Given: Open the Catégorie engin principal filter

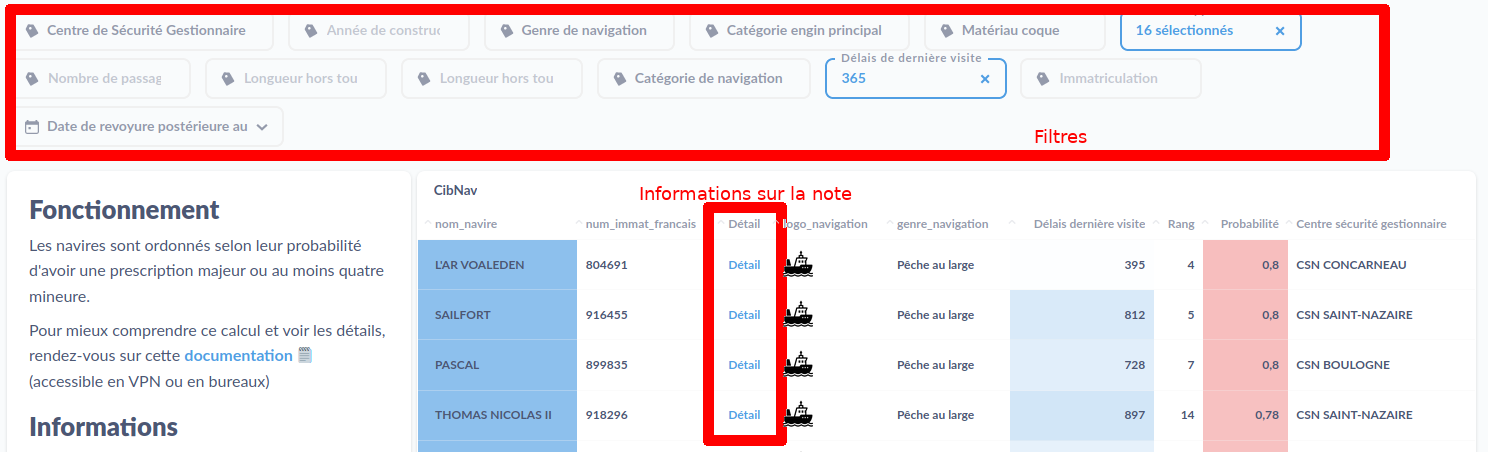Looking at the screenshot, I should click(x=799, y=31).
